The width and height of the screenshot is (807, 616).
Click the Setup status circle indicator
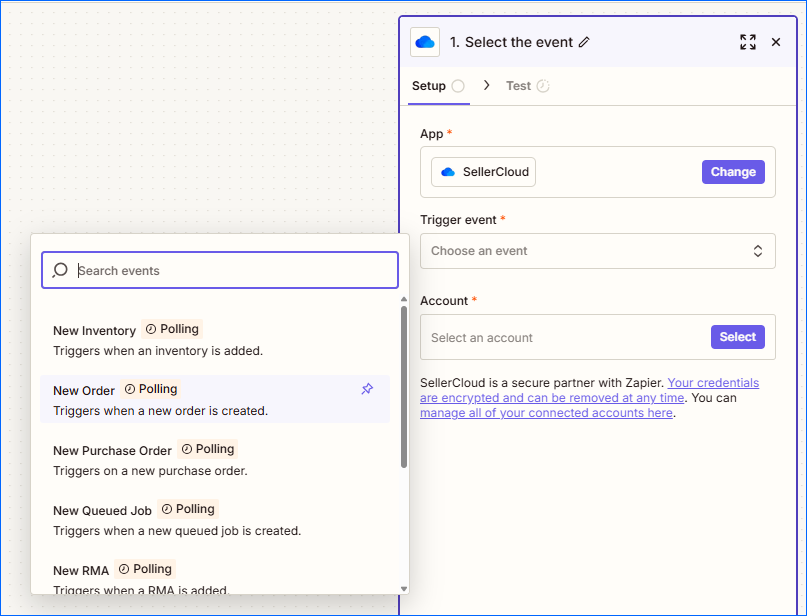pyautogui.click(x=458, y=86)
